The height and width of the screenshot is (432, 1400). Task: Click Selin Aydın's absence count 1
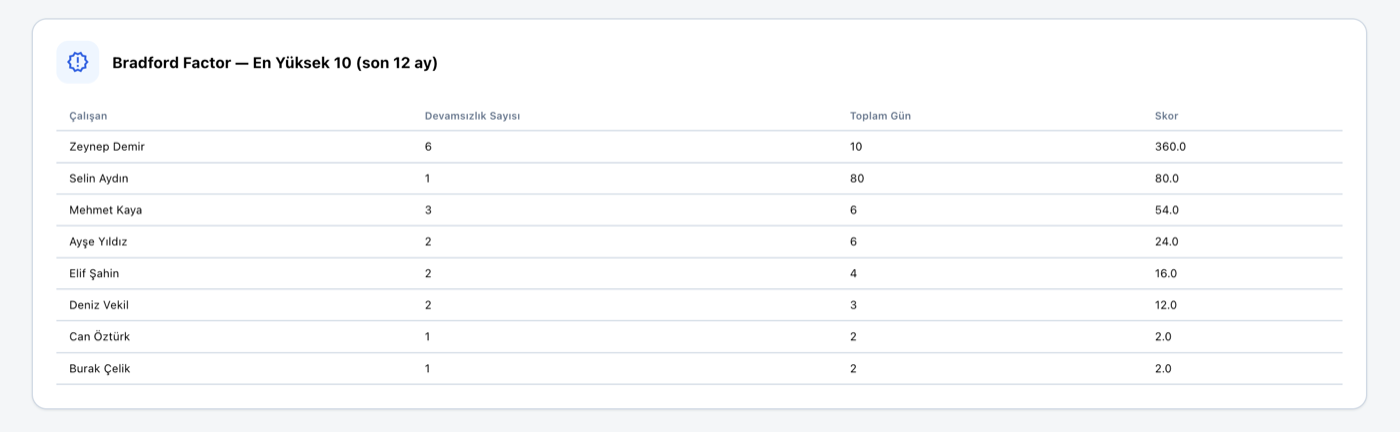click(427, 179)
